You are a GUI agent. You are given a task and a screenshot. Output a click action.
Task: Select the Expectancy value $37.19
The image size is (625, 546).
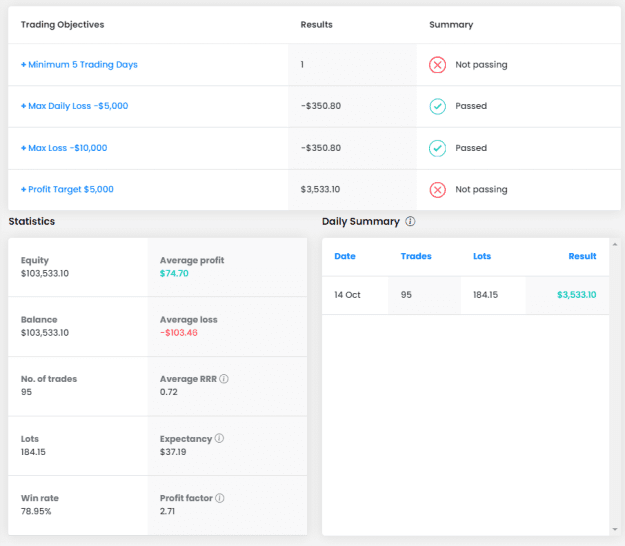[173, 452]
